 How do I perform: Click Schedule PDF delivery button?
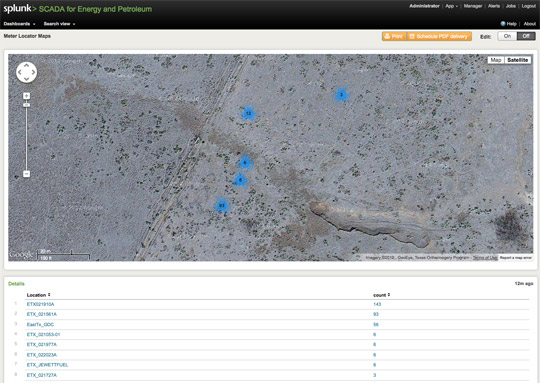[439, 36]
